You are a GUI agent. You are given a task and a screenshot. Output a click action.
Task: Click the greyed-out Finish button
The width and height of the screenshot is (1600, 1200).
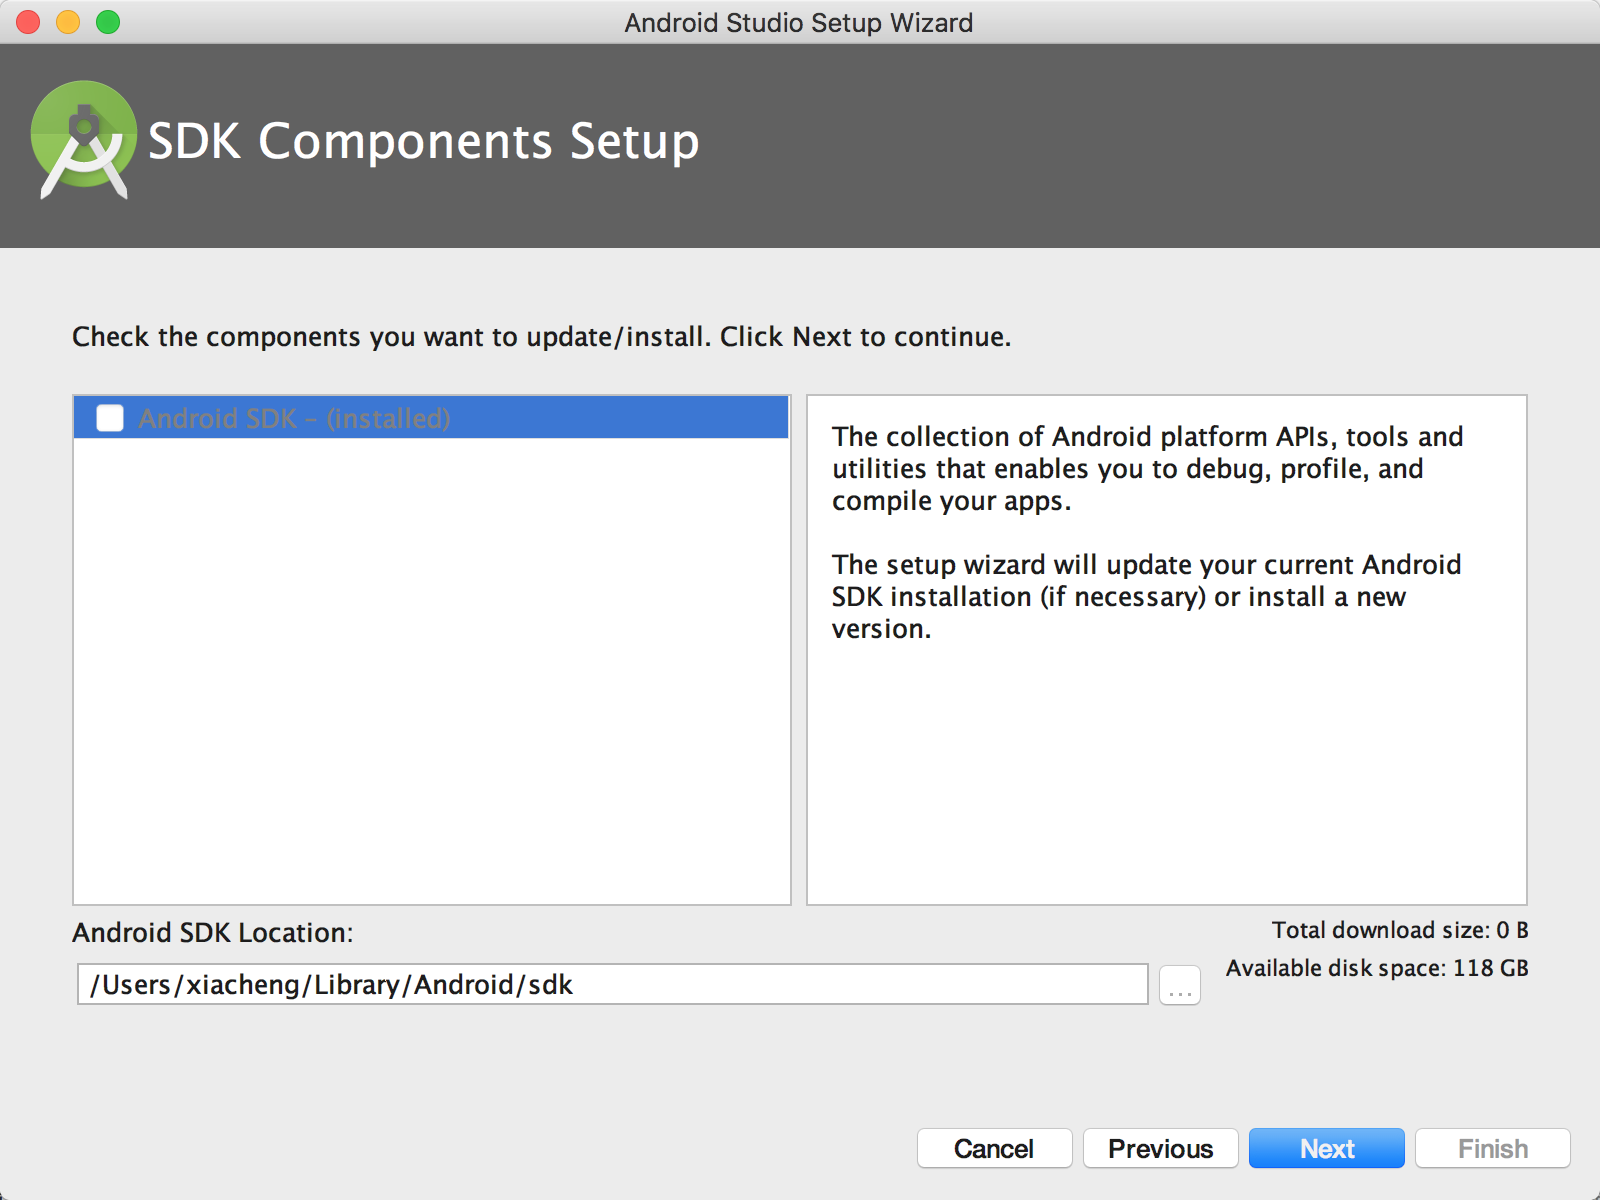1492,1148
